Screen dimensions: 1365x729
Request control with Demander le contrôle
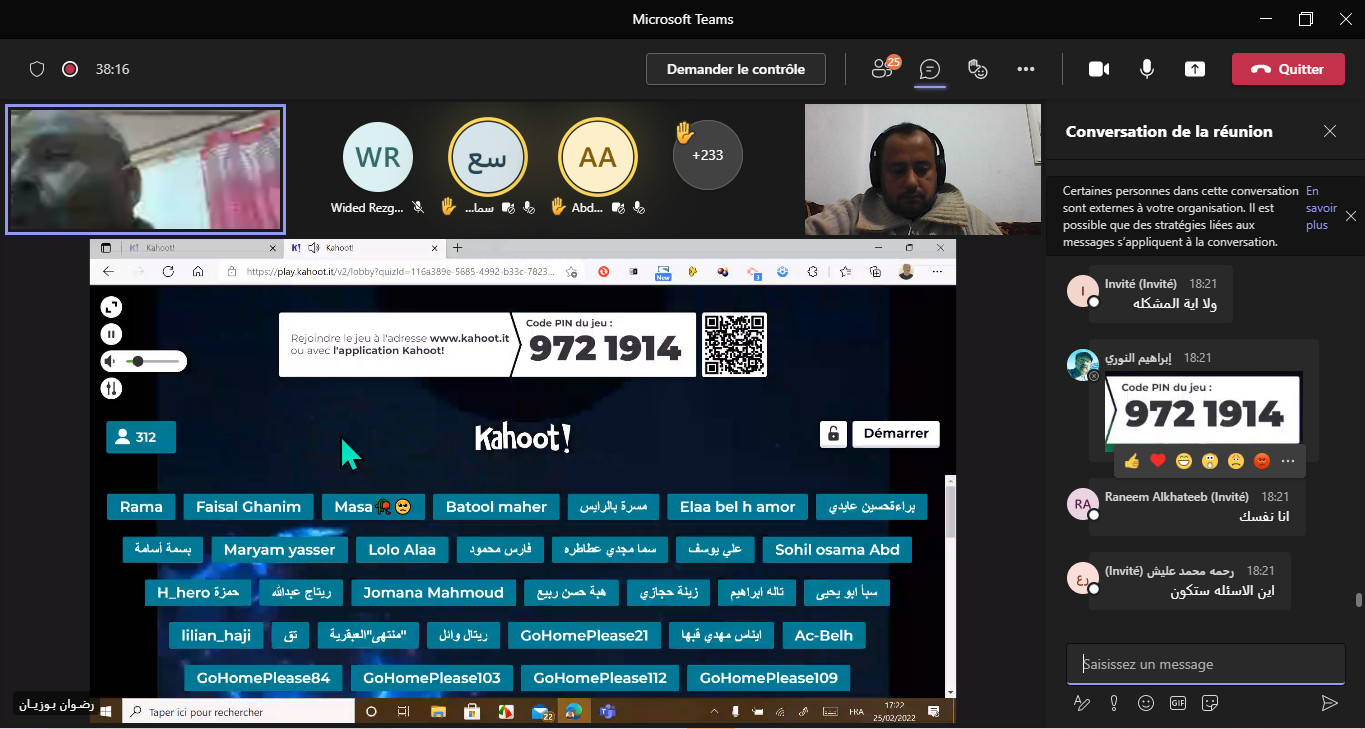pos(736,69)
